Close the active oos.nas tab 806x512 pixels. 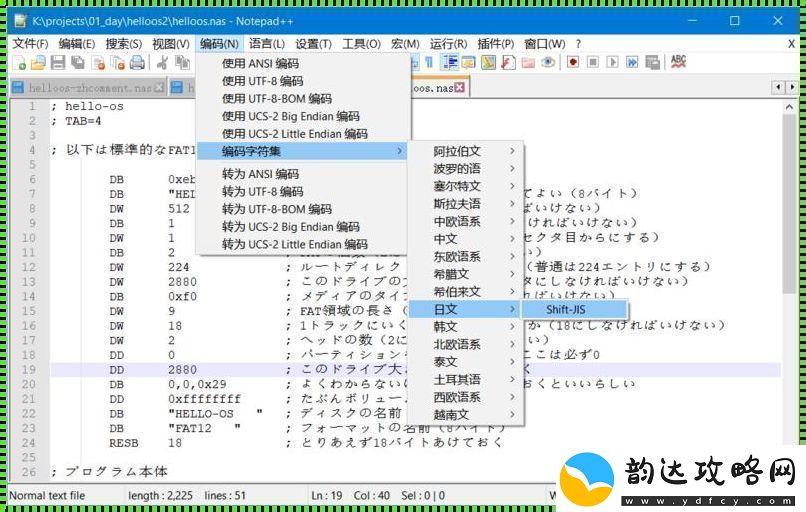pos(459,87)
